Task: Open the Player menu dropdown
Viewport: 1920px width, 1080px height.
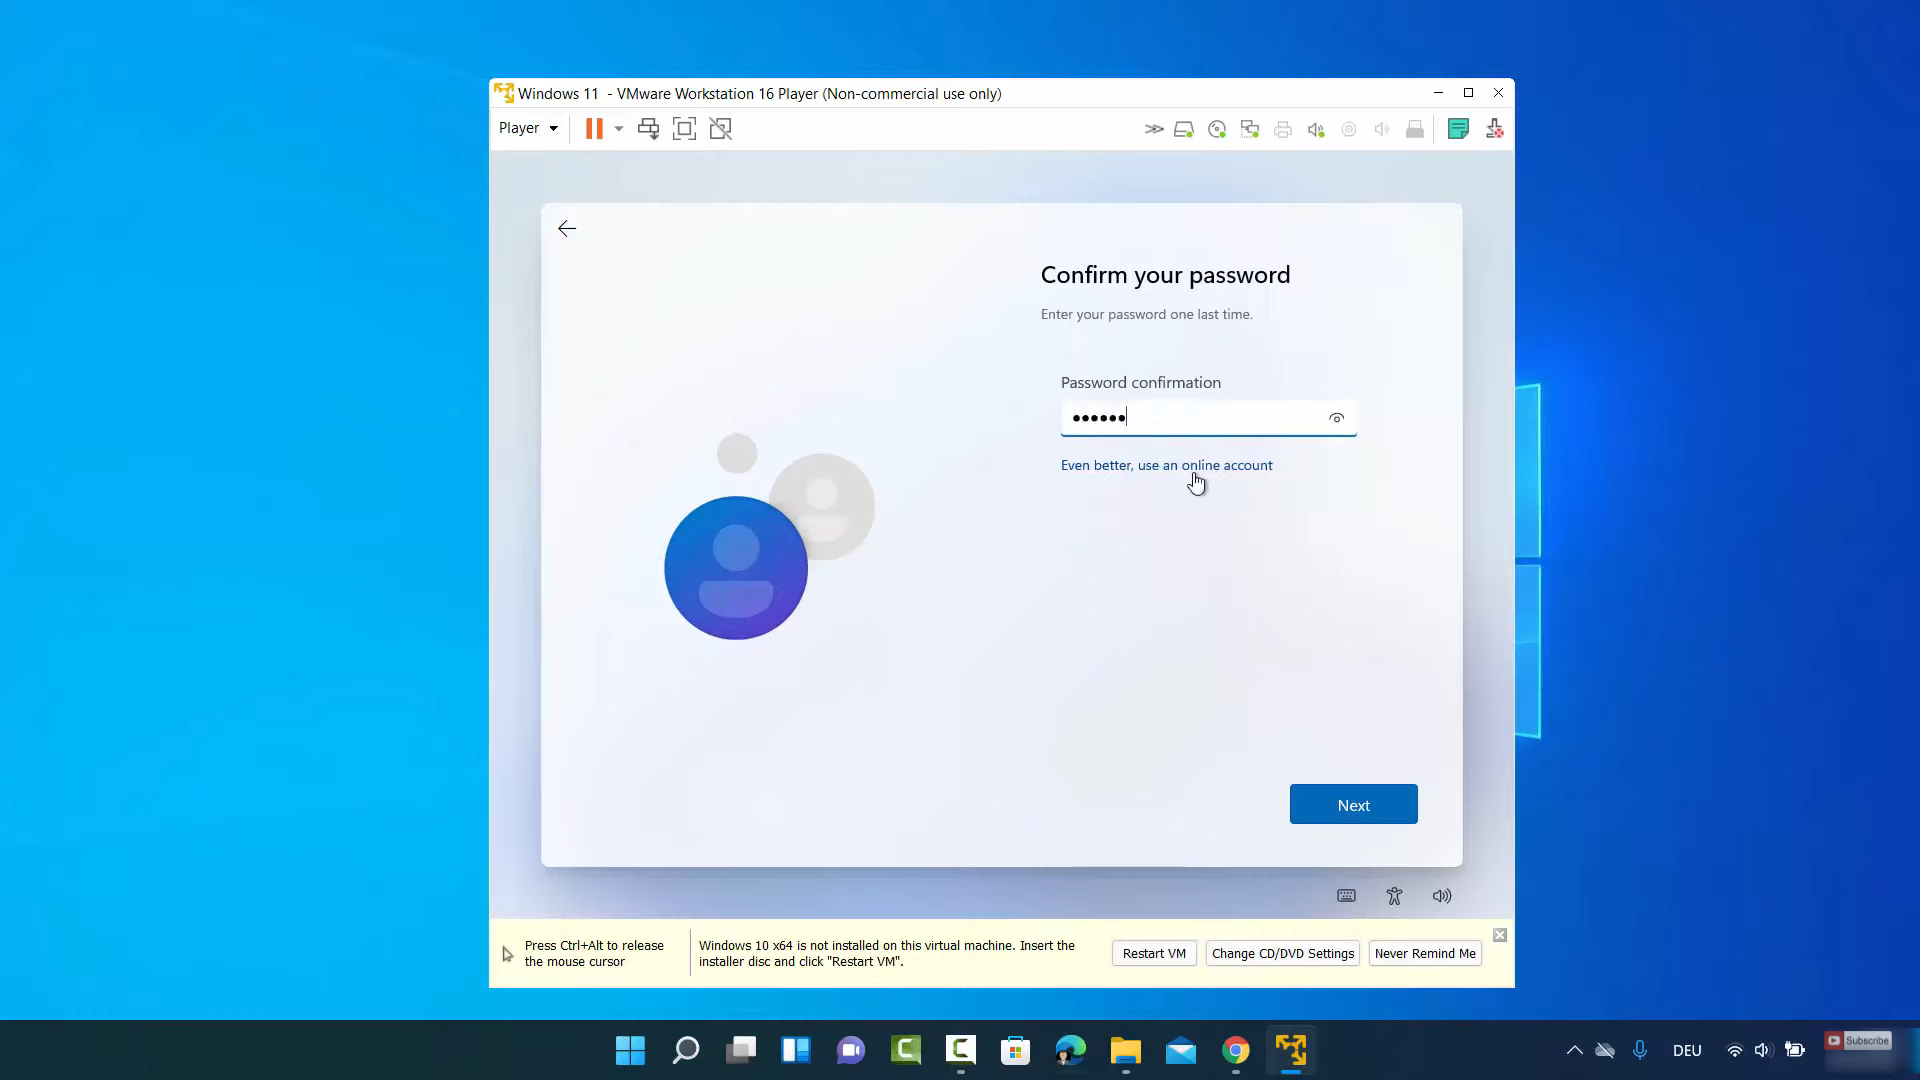Action: tap(528, 128)
